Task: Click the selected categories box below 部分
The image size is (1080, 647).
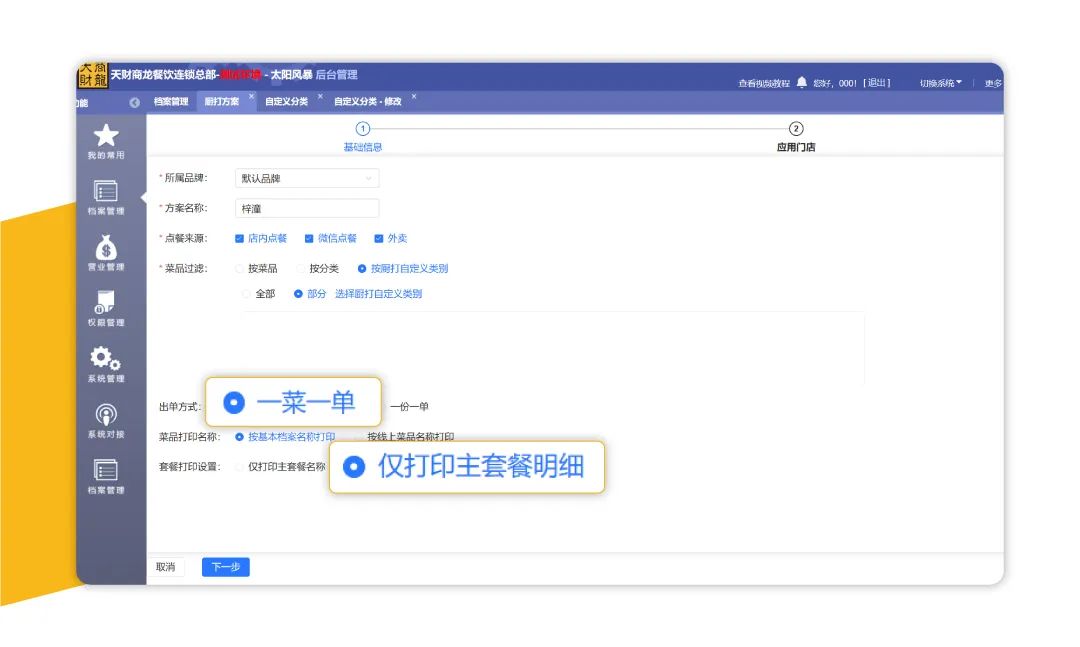Action: tap(553, 348)
